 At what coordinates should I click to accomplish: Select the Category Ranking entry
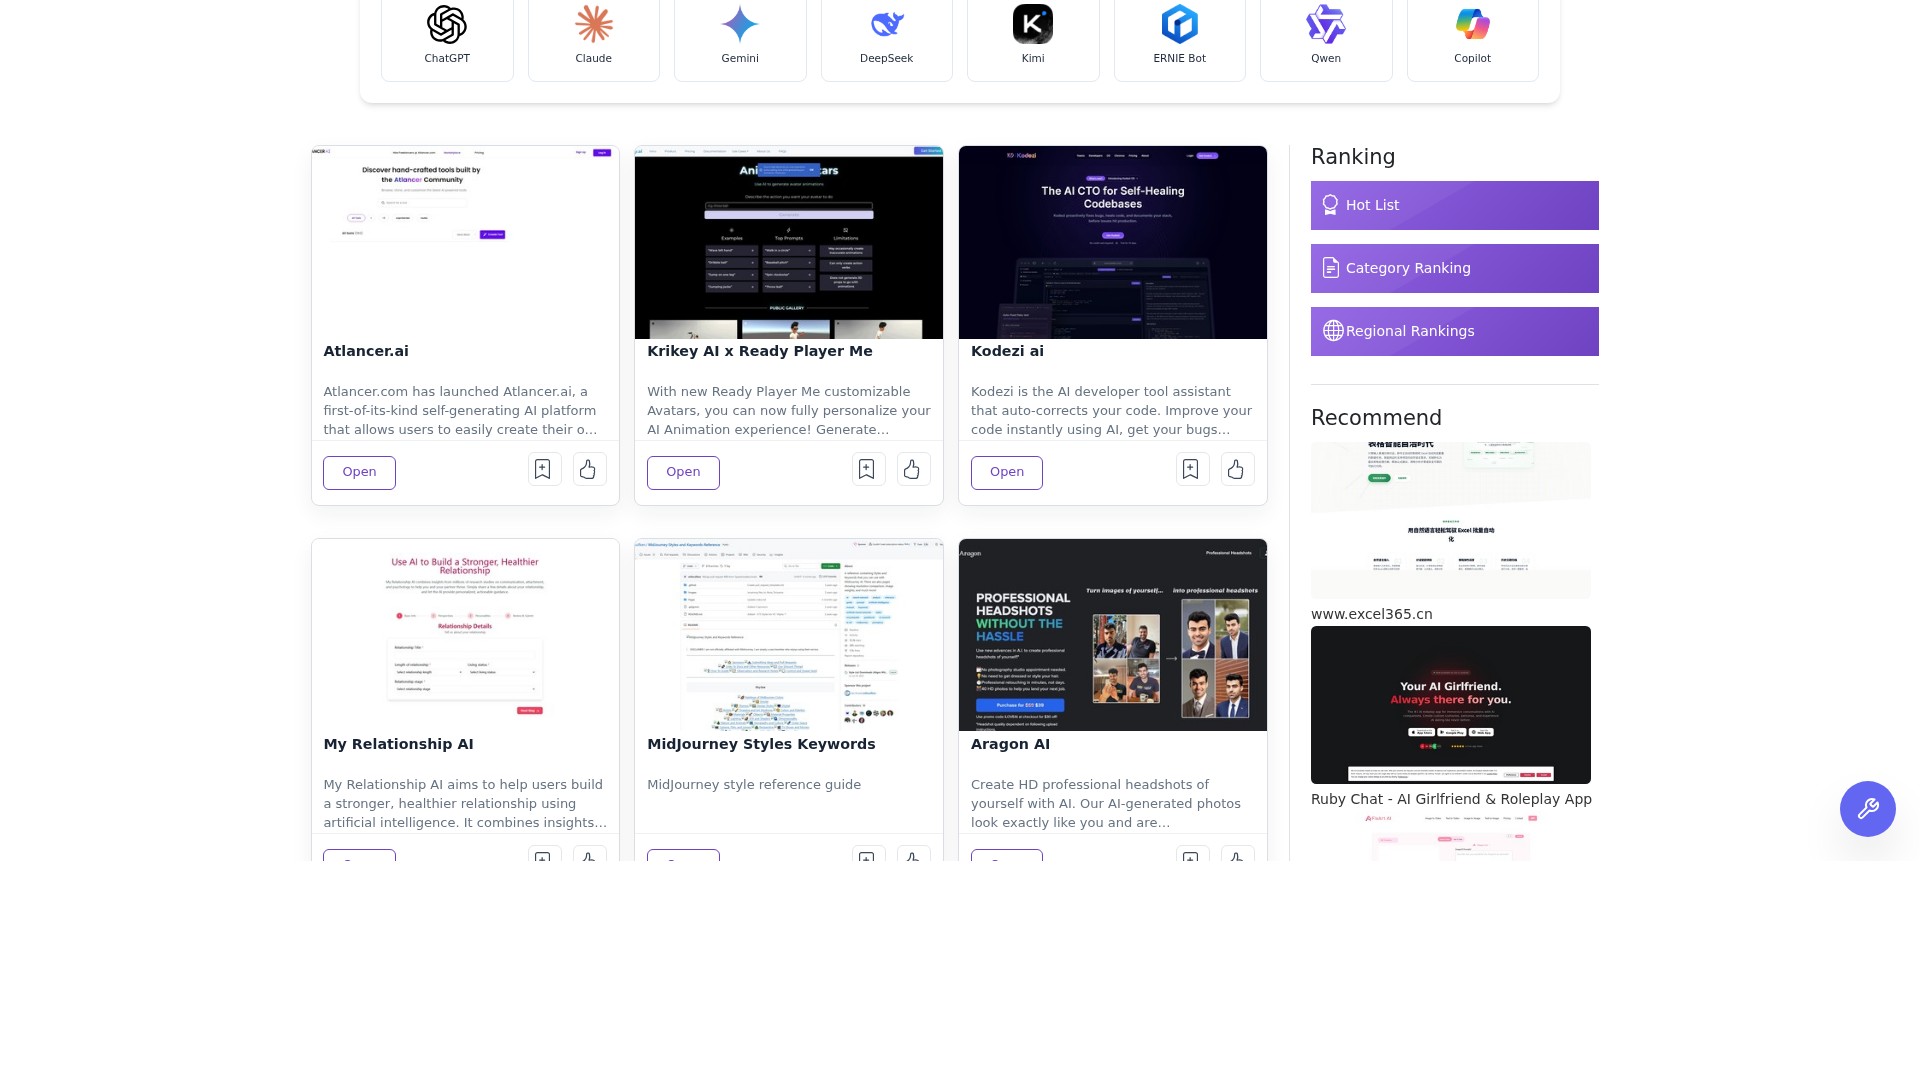[1455, 268]
